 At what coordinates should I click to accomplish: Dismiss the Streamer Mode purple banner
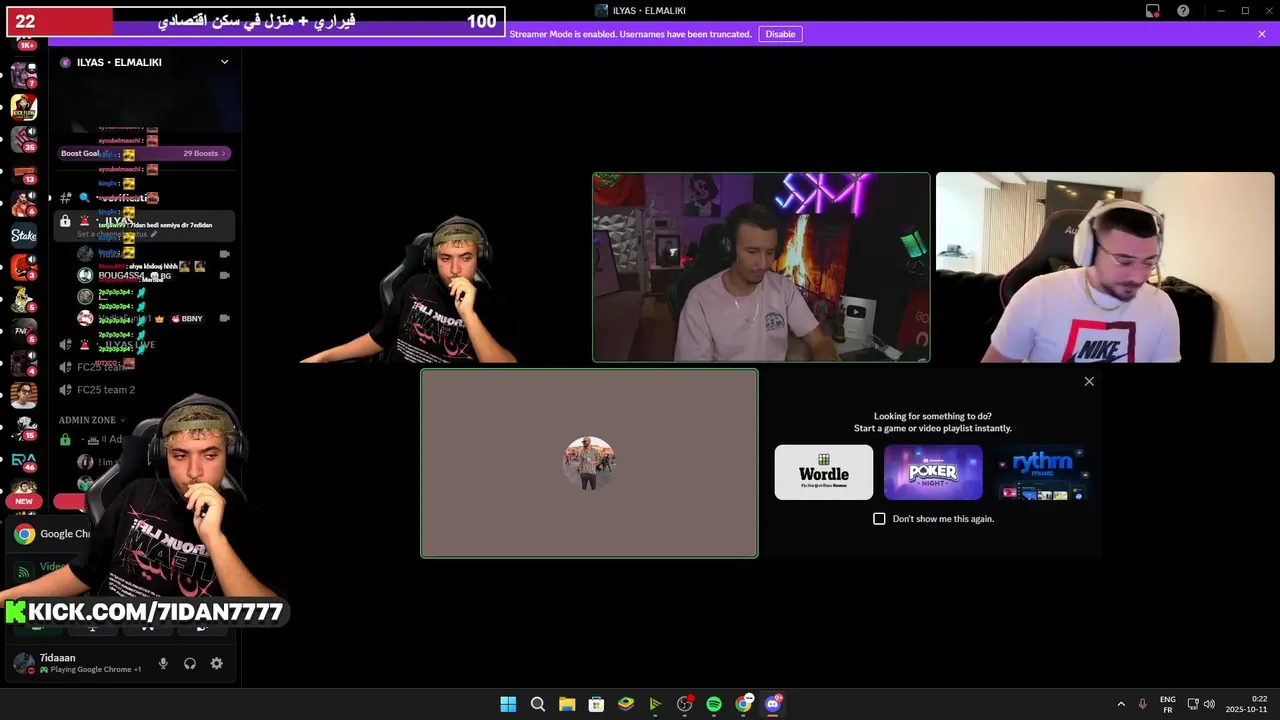tap(1262, 34)
